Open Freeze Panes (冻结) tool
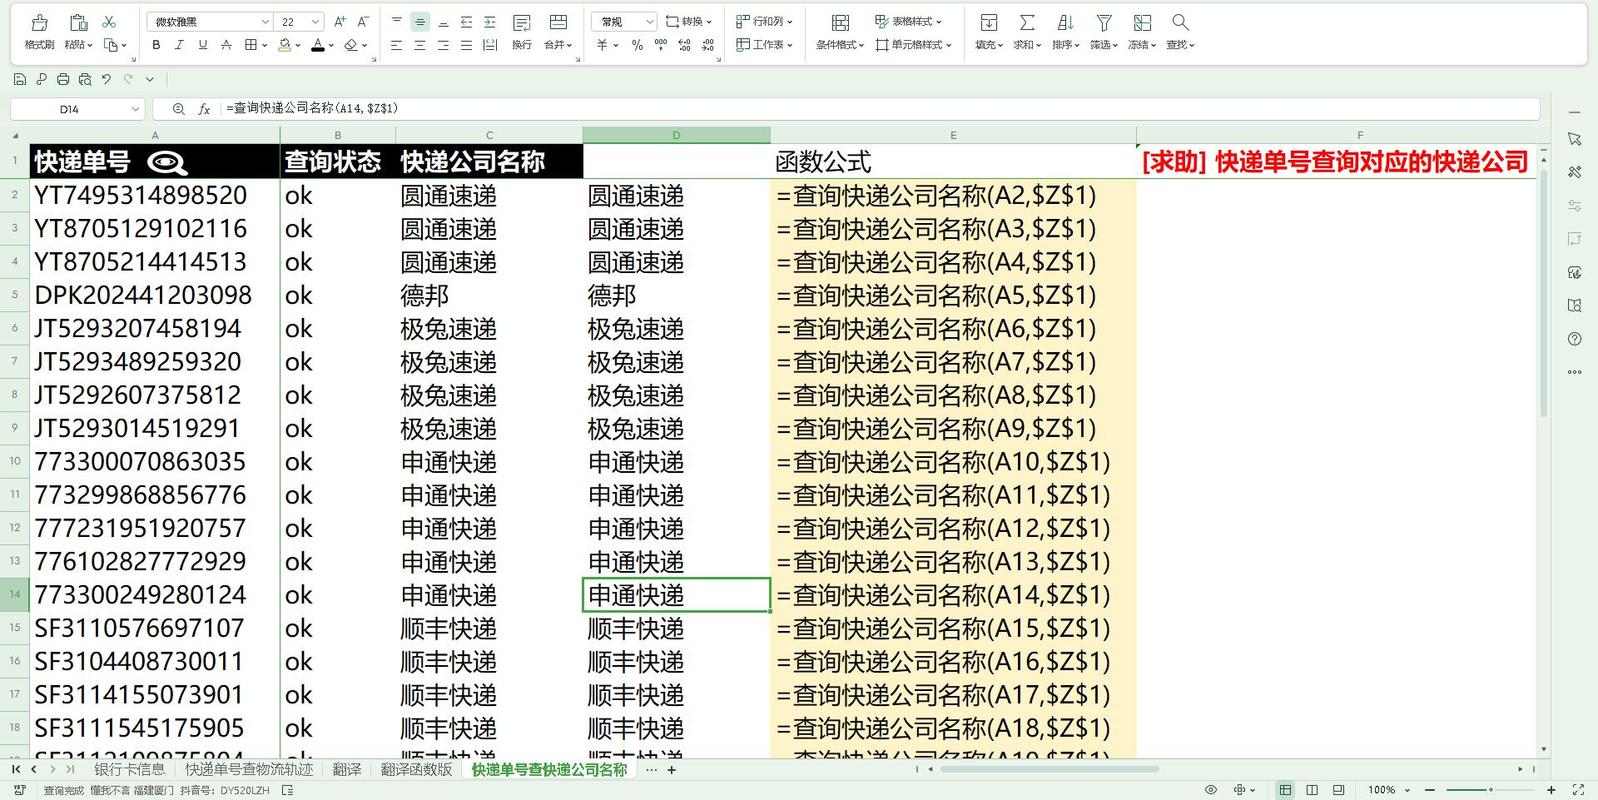Viewport: 1598px width, 800px height. [1142, 32]
